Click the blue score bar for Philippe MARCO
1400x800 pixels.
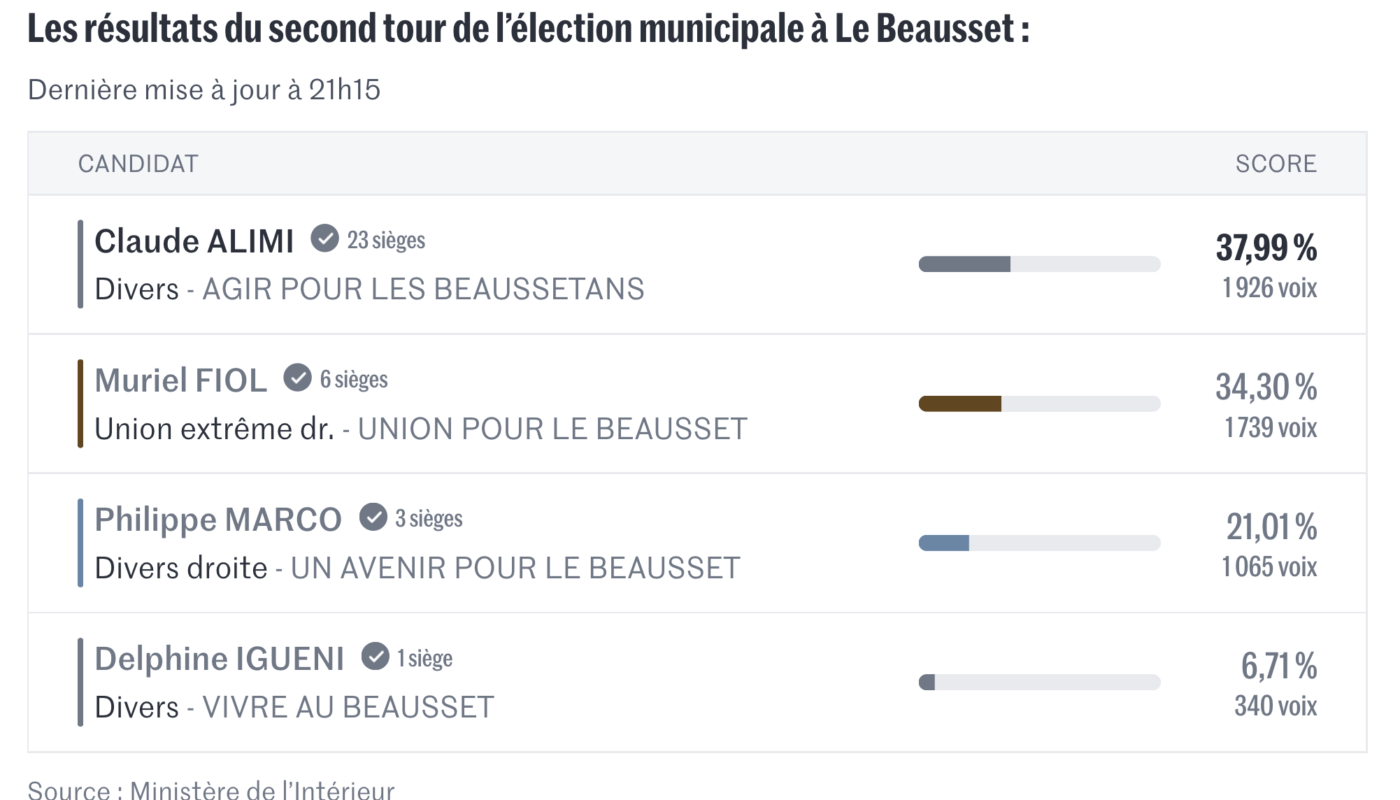944,543
